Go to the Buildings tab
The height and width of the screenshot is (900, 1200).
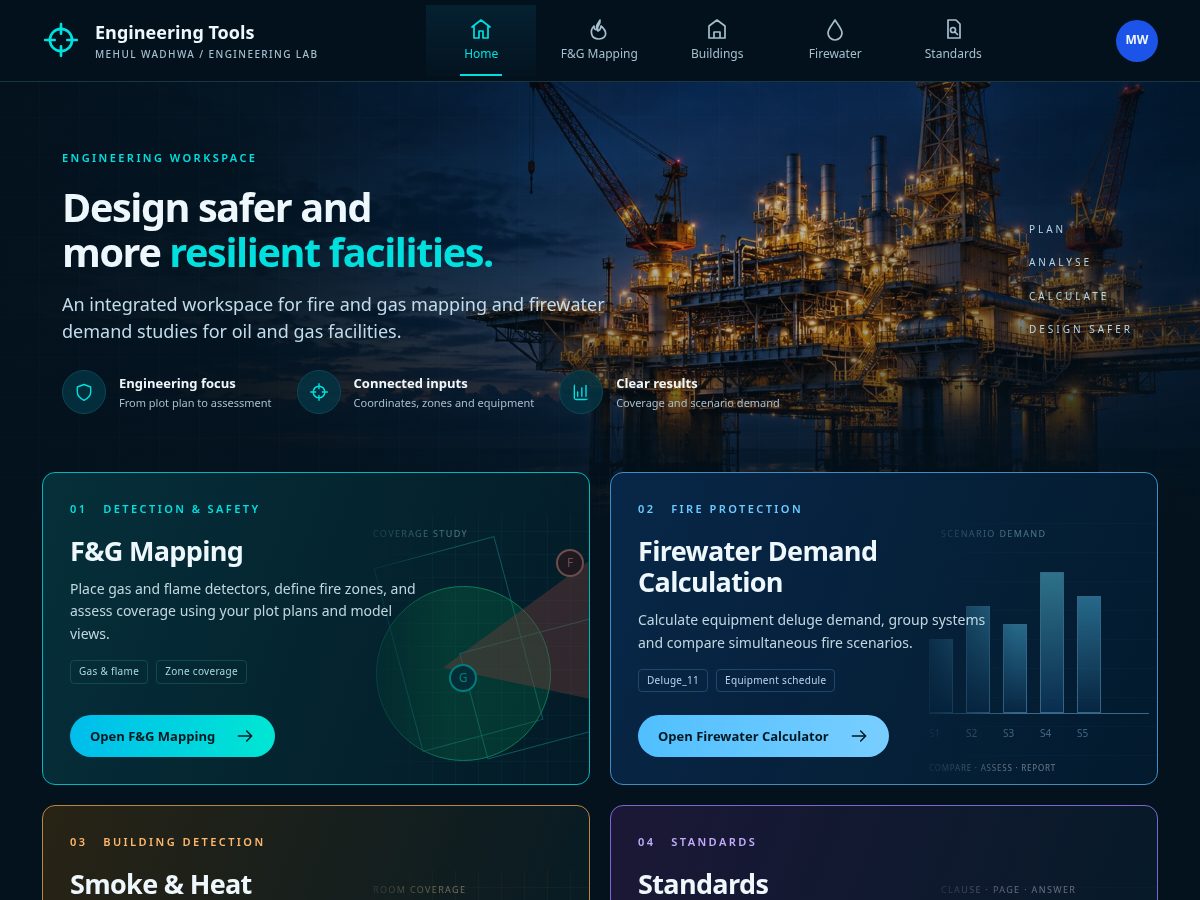(717, 41)
